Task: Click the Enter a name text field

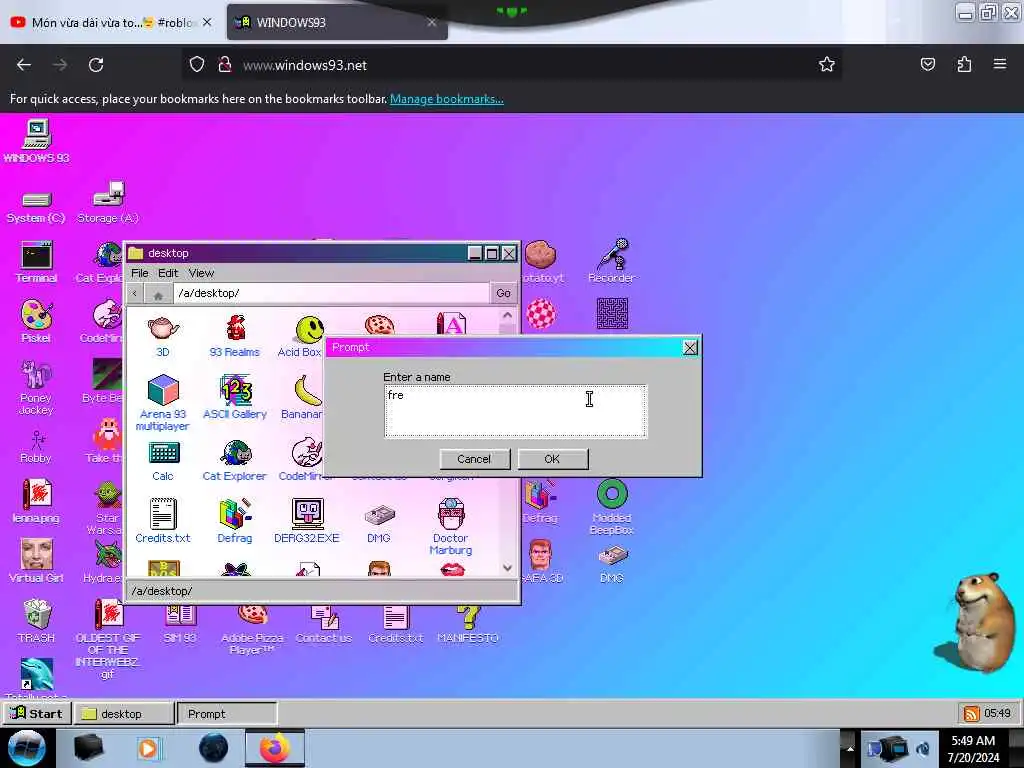Action: [x=515, y=411]
